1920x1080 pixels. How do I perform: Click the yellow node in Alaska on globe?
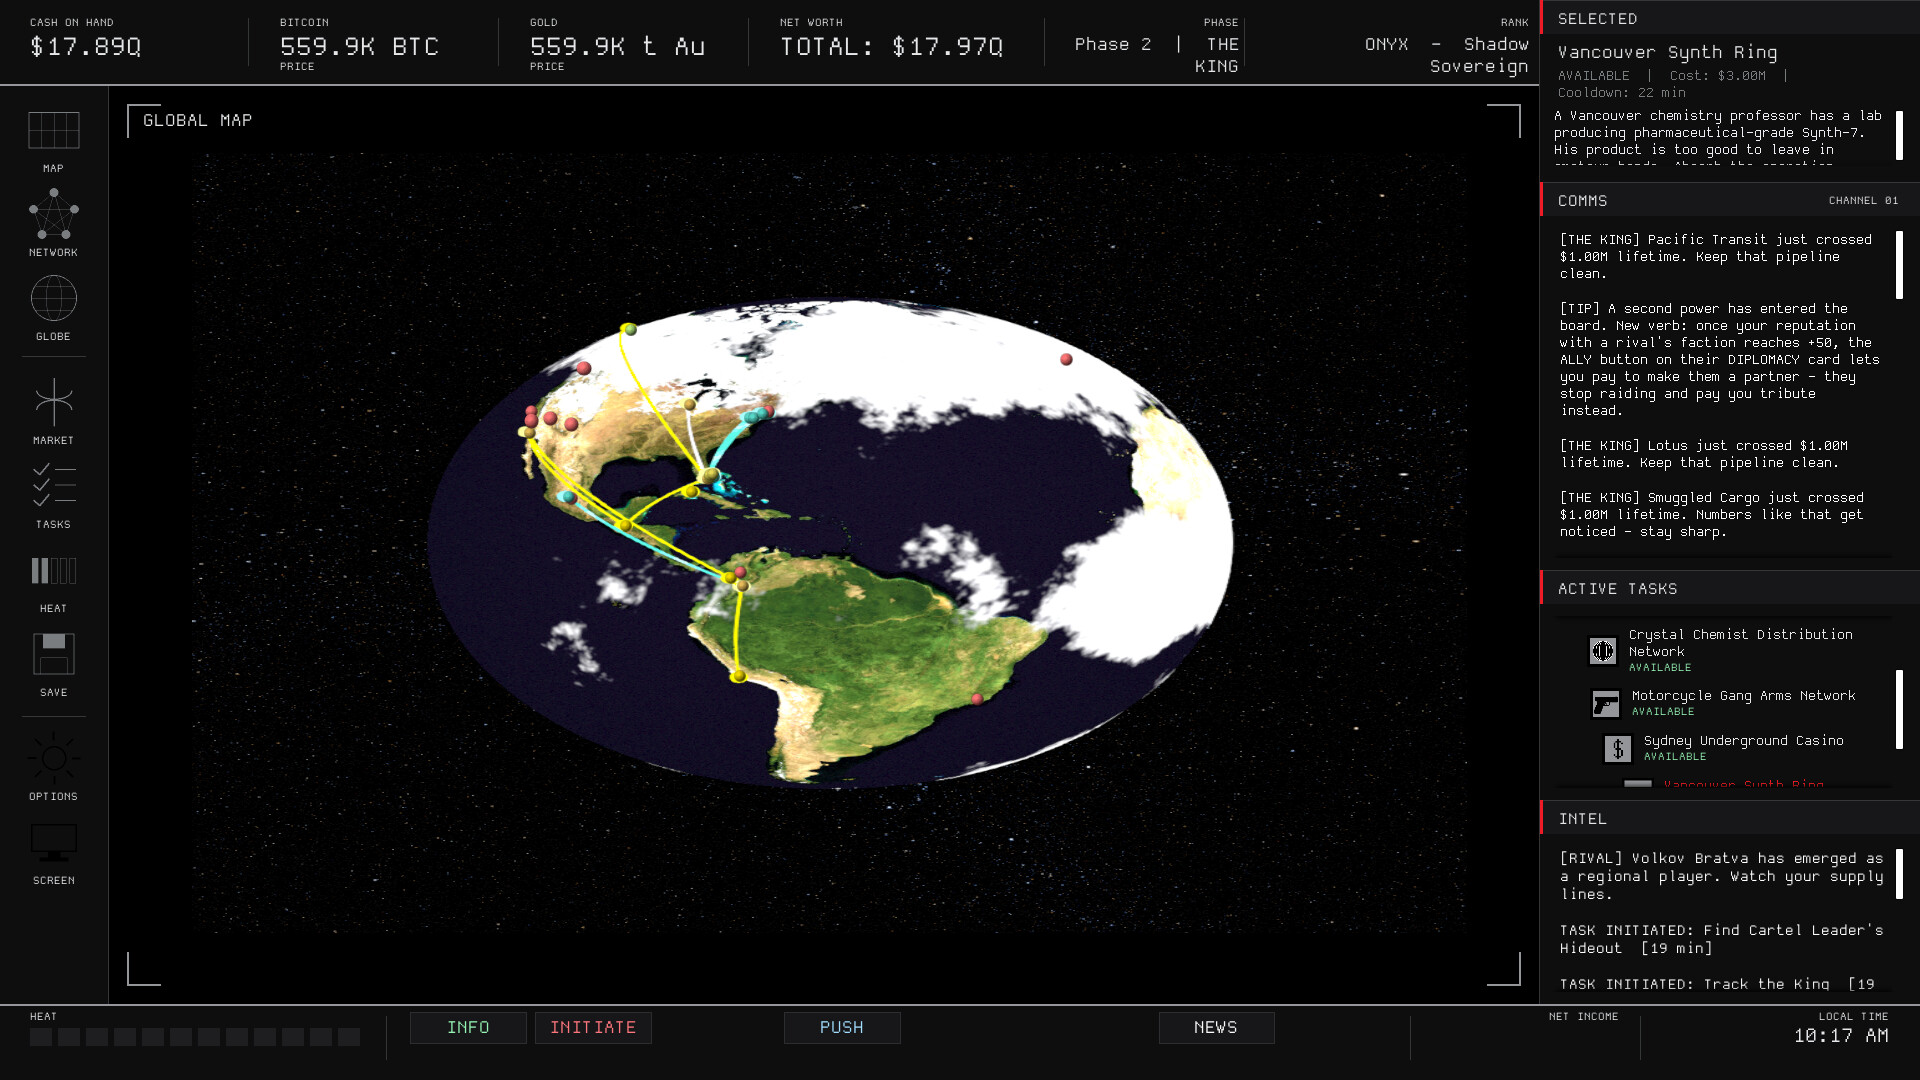click(629, 329)
